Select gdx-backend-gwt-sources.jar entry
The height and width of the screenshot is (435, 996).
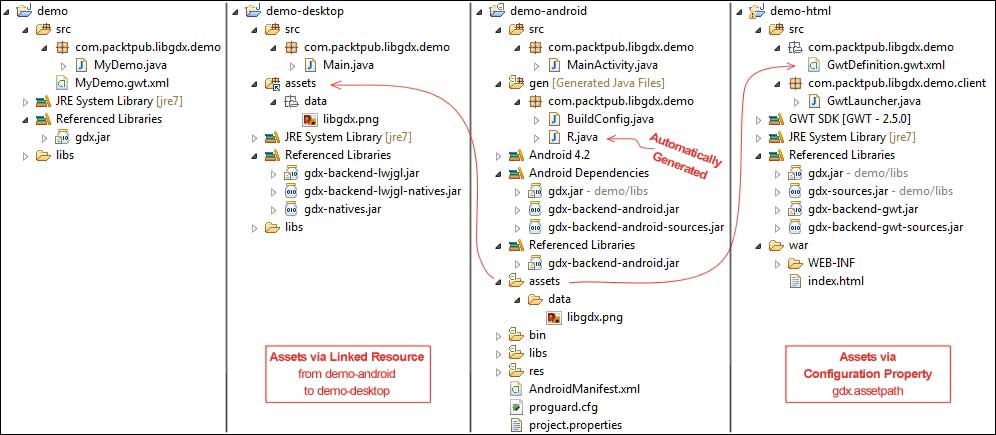[x=885, y=227]
